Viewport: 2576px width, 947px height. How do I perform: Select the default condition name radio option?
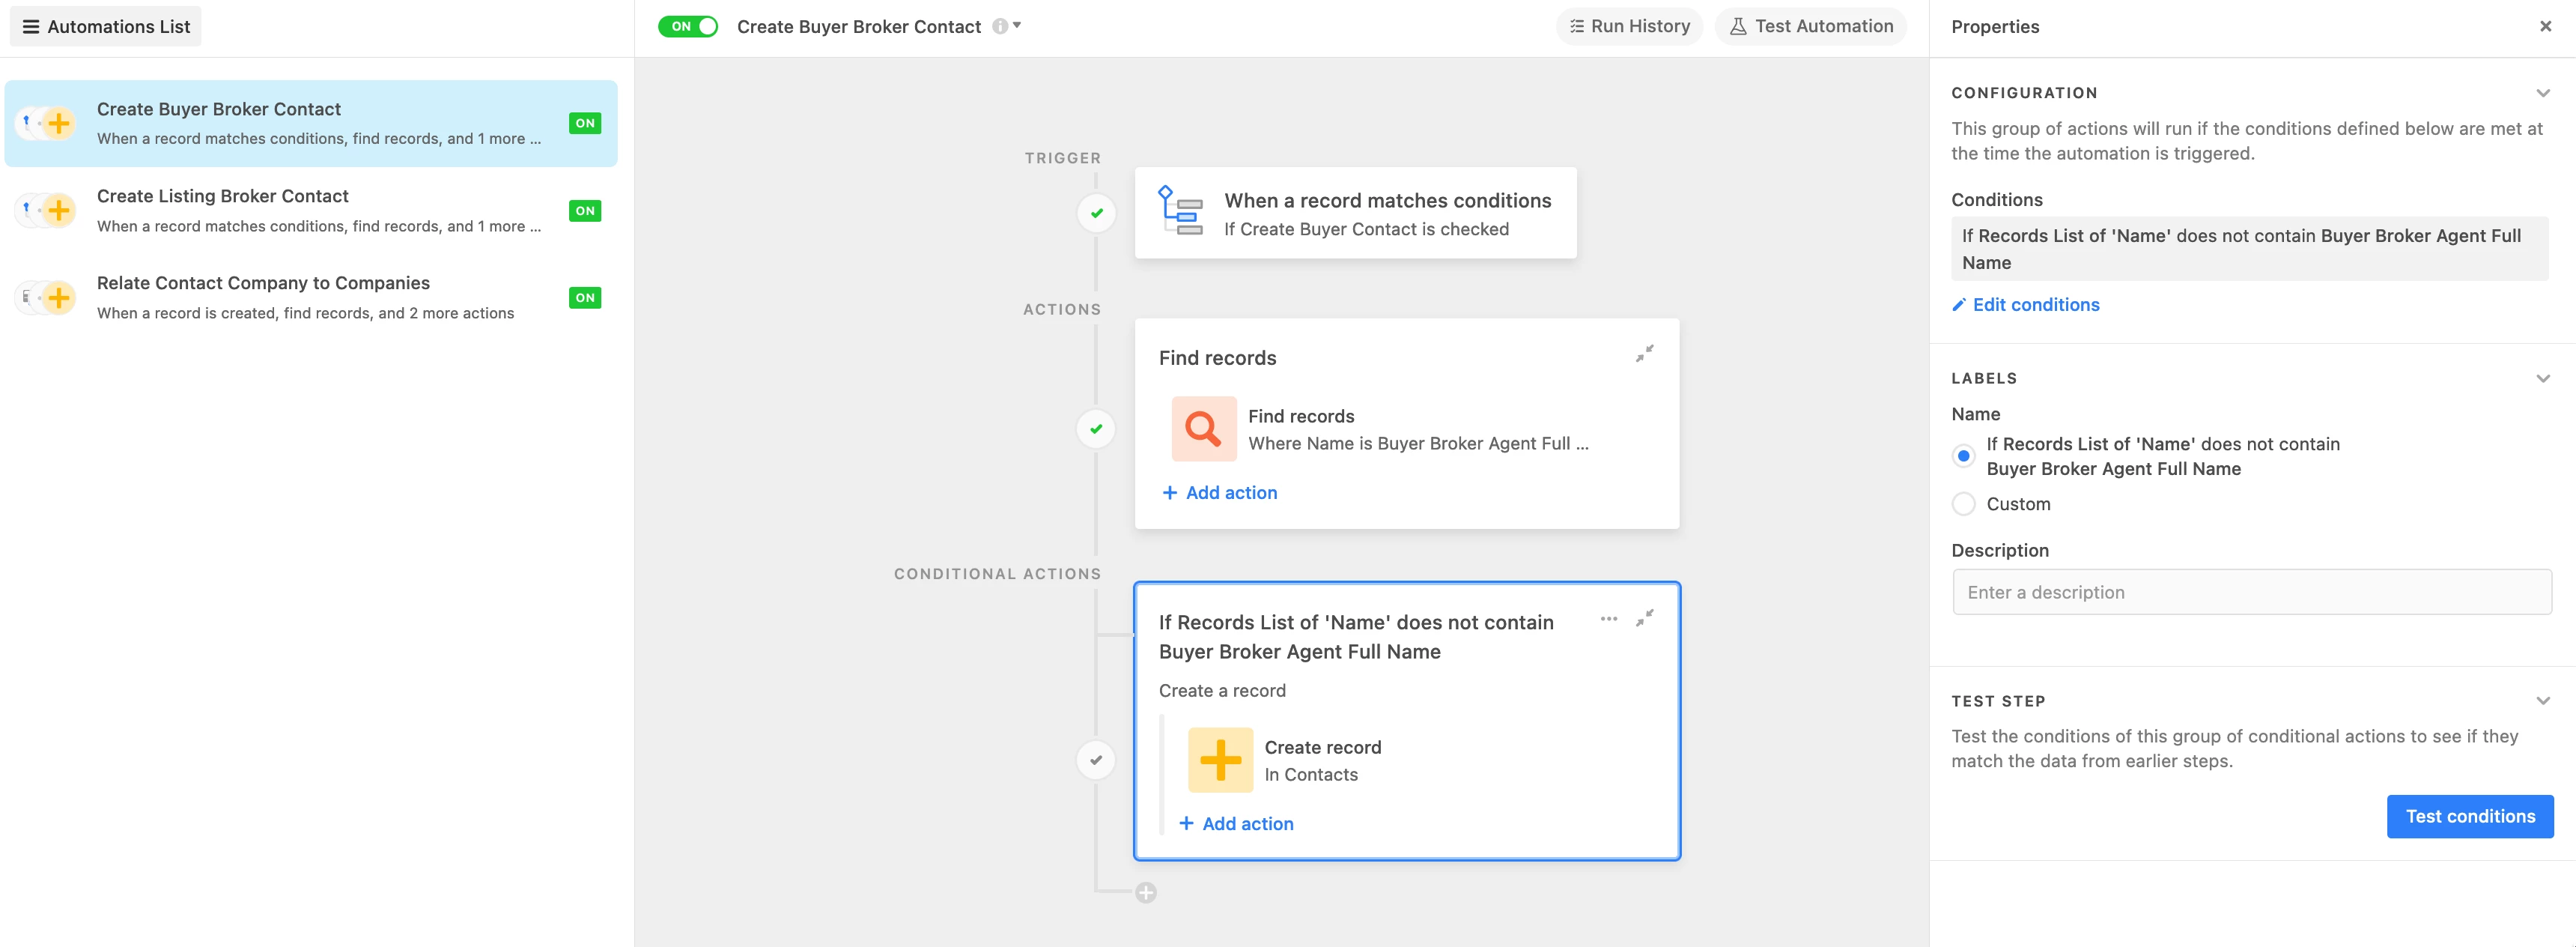1963,456
